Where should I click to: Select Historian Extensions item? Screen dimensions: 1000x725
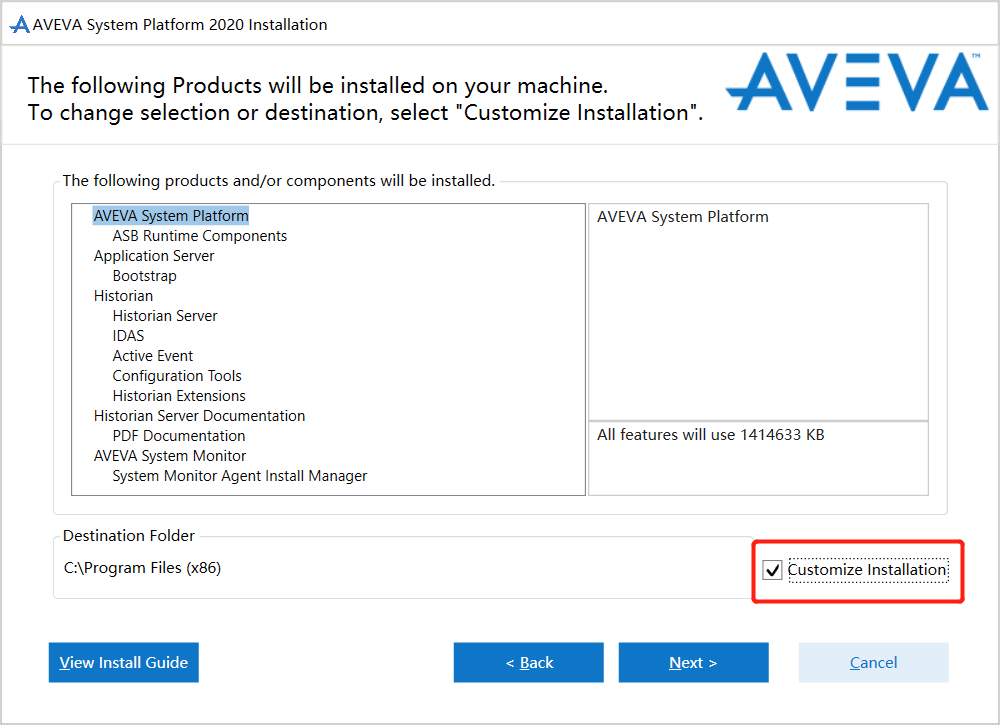[179, 396]
